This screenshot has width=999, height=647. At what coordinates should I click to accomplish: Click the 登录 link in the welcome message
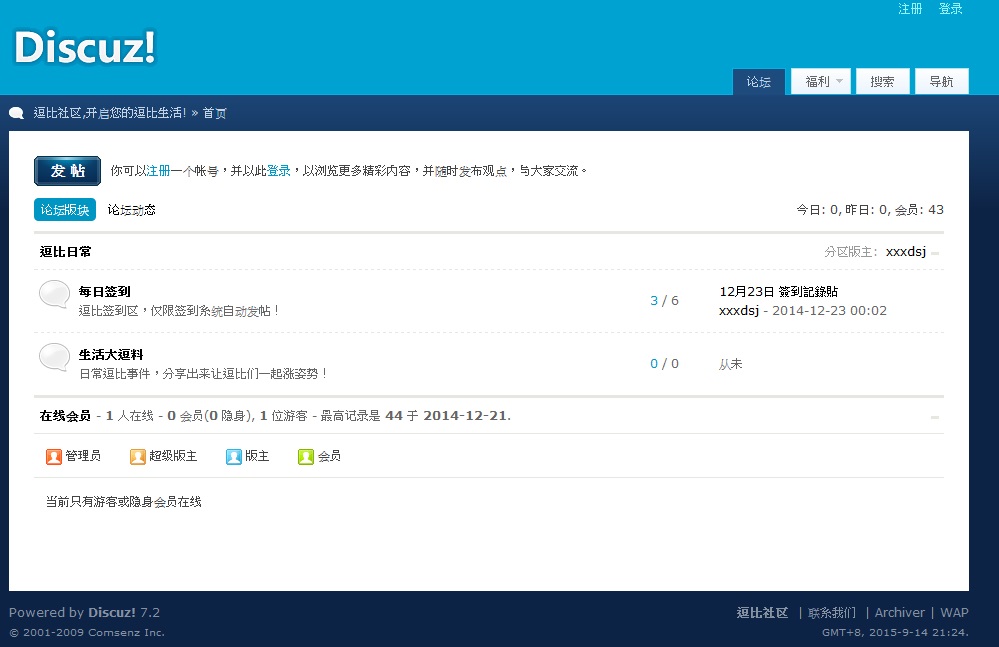(278, 171)
